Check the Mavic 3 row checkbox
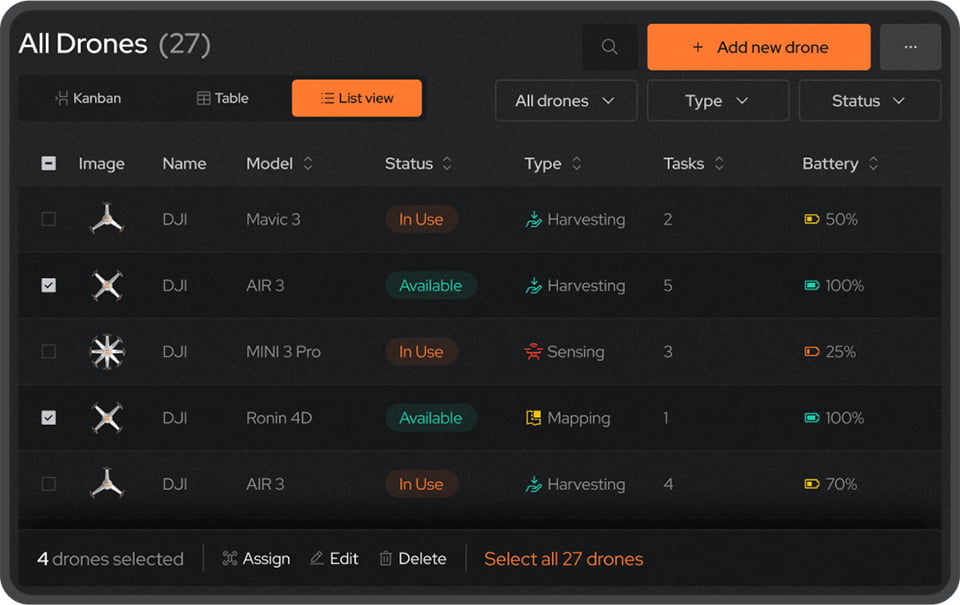 pos(48,219)
